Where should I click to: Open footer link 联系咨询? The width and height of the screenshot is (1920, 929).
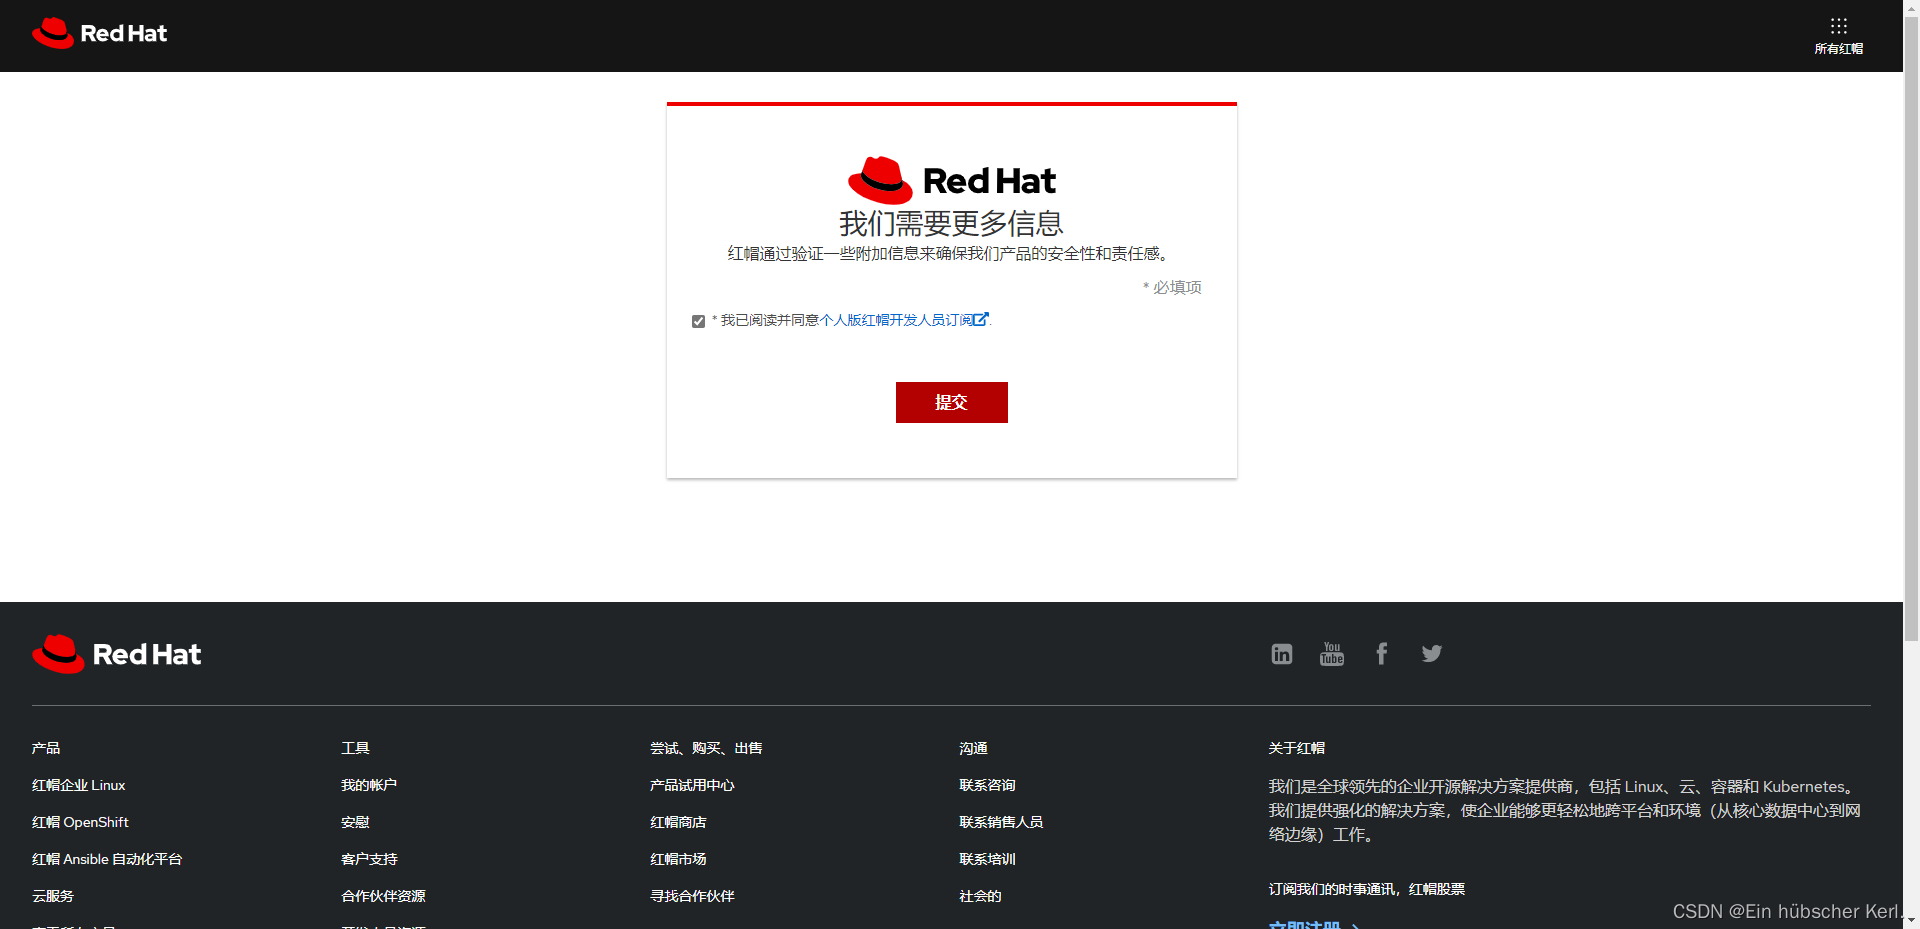pyautogui.click(x=987, y=785)
